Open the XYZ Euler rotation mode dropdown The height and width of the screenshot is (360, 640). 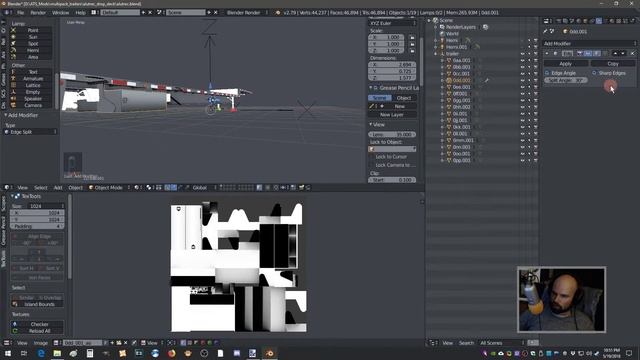click(392, 23)
